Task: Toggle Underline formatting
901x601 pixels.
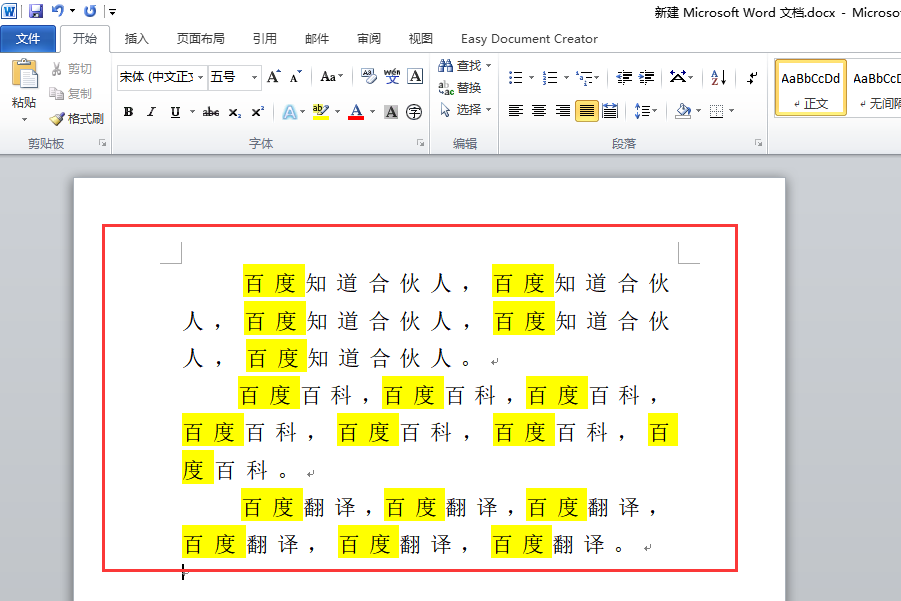Action: (x=175, y=112)
